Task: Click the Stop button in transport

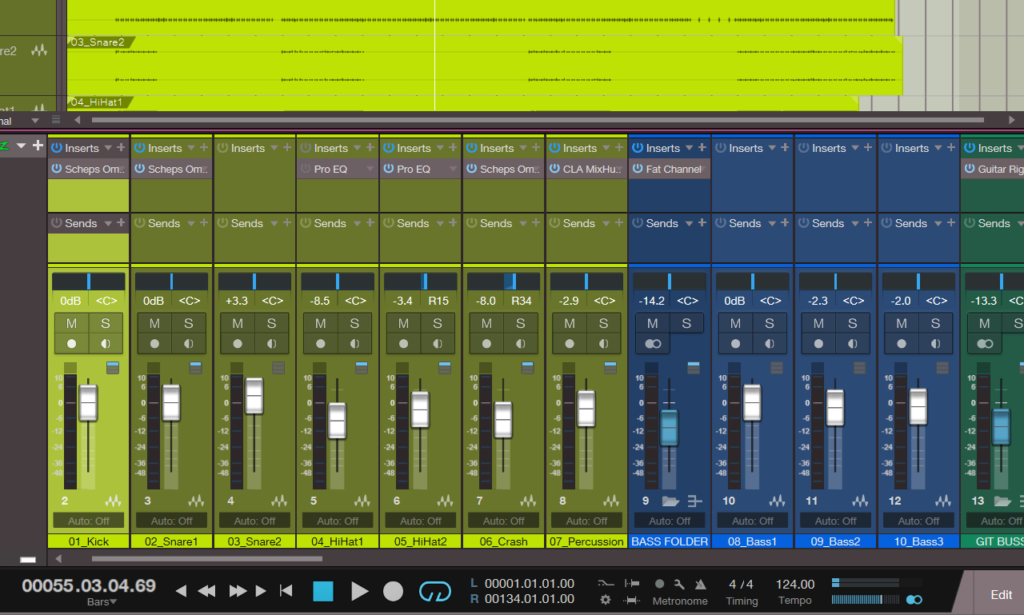Action: (323, 591)
